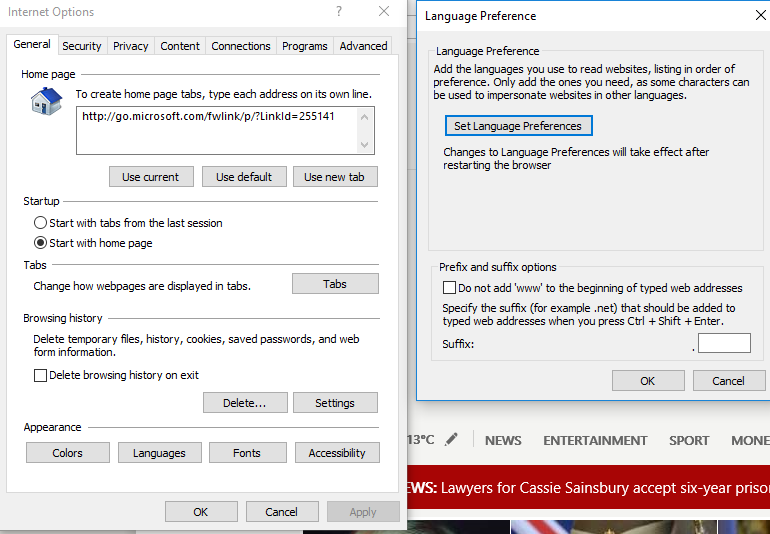Screen dimensions: 770x534
Task: Click the pencil edit icon beside temperature
Action: coord(451,439)
